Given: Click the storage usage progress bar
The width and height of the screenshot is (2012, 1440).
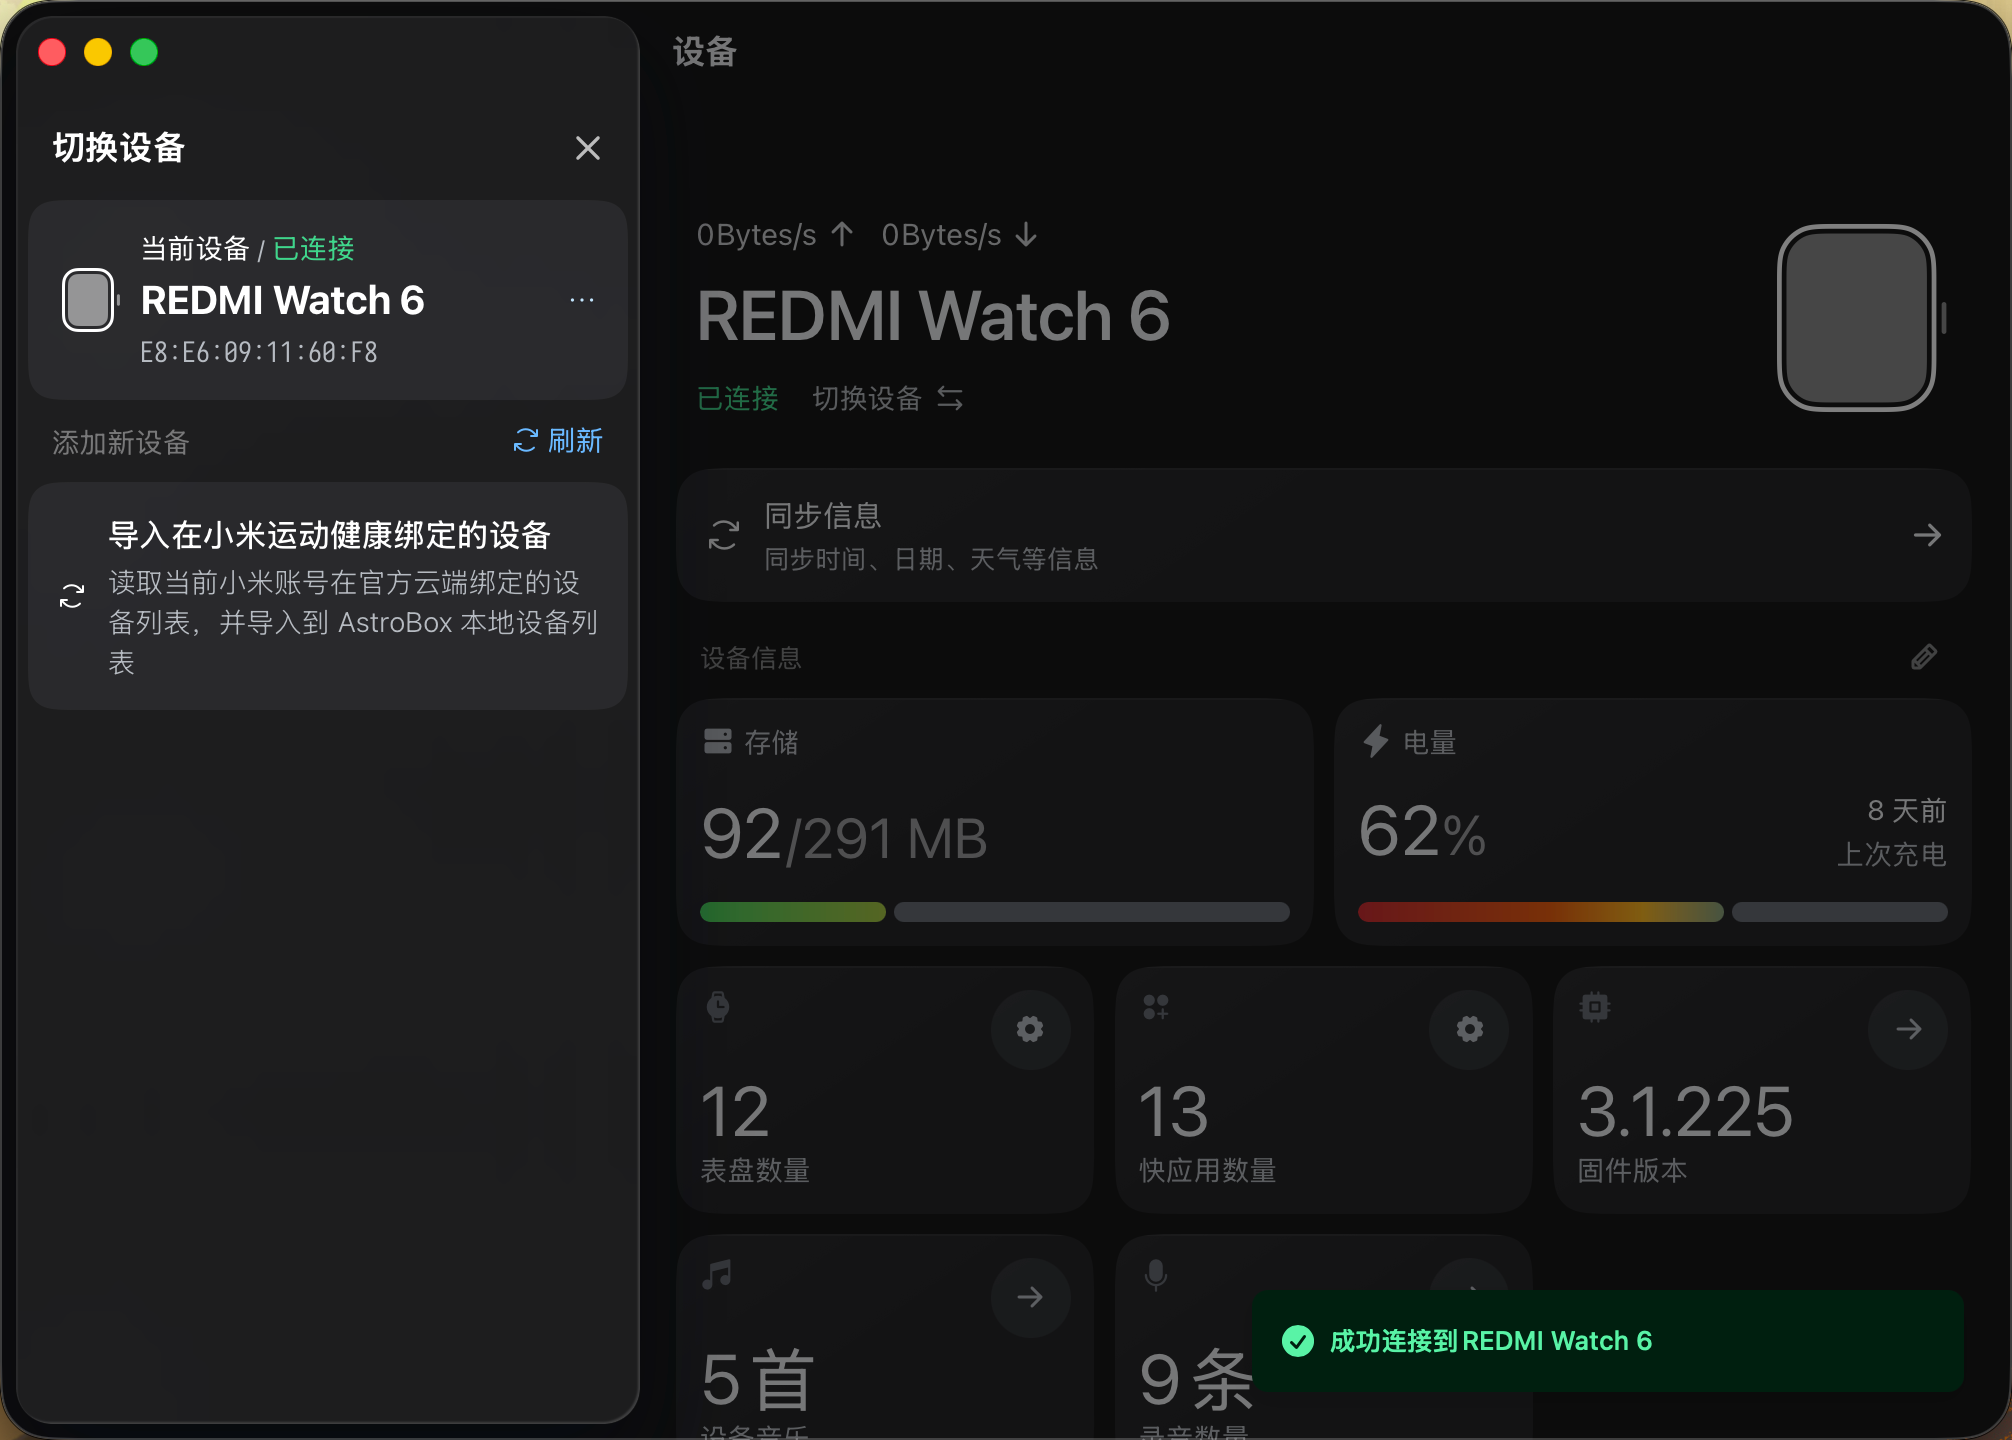Looking at the screenshot, I should (x=995, y=912).
